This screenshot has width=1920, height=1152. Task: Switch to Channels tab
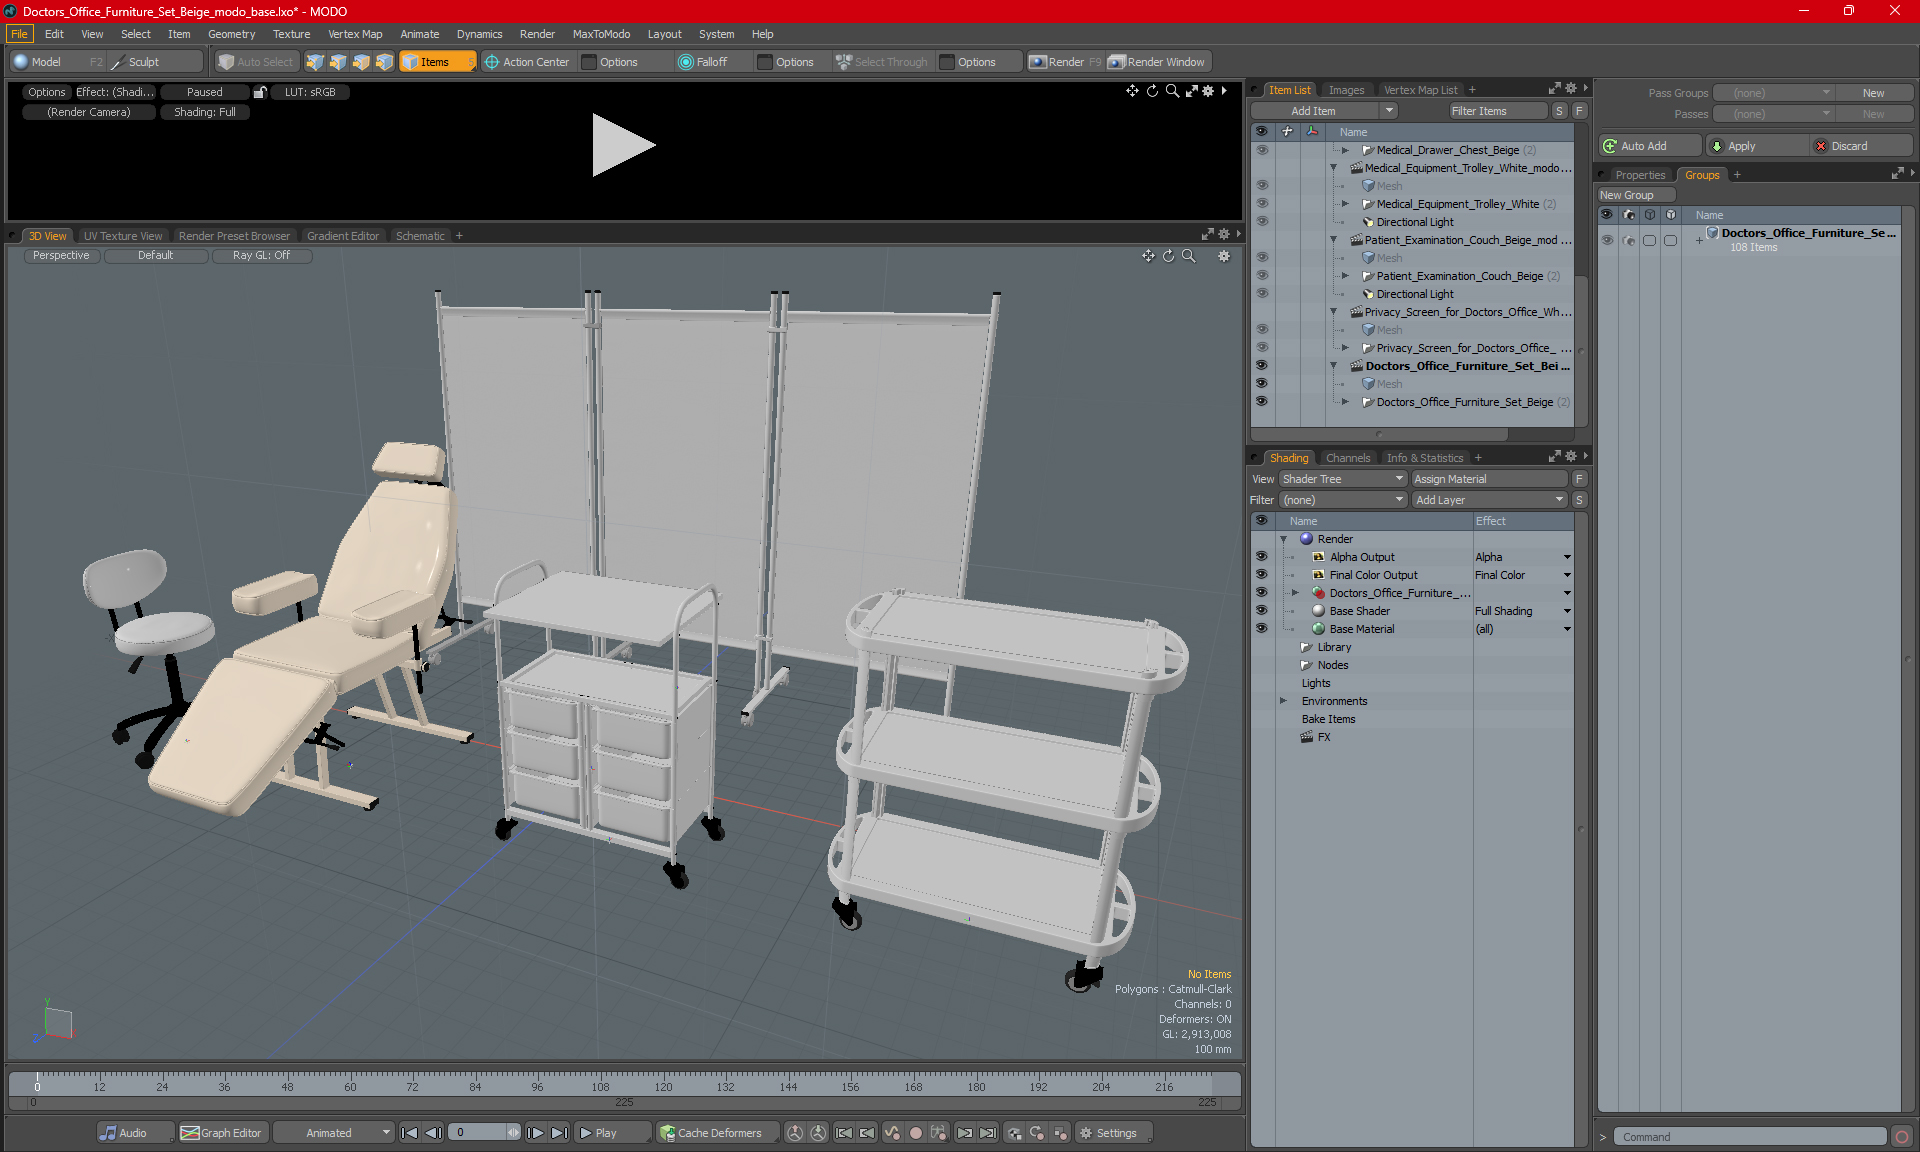tap(1348, 458)
